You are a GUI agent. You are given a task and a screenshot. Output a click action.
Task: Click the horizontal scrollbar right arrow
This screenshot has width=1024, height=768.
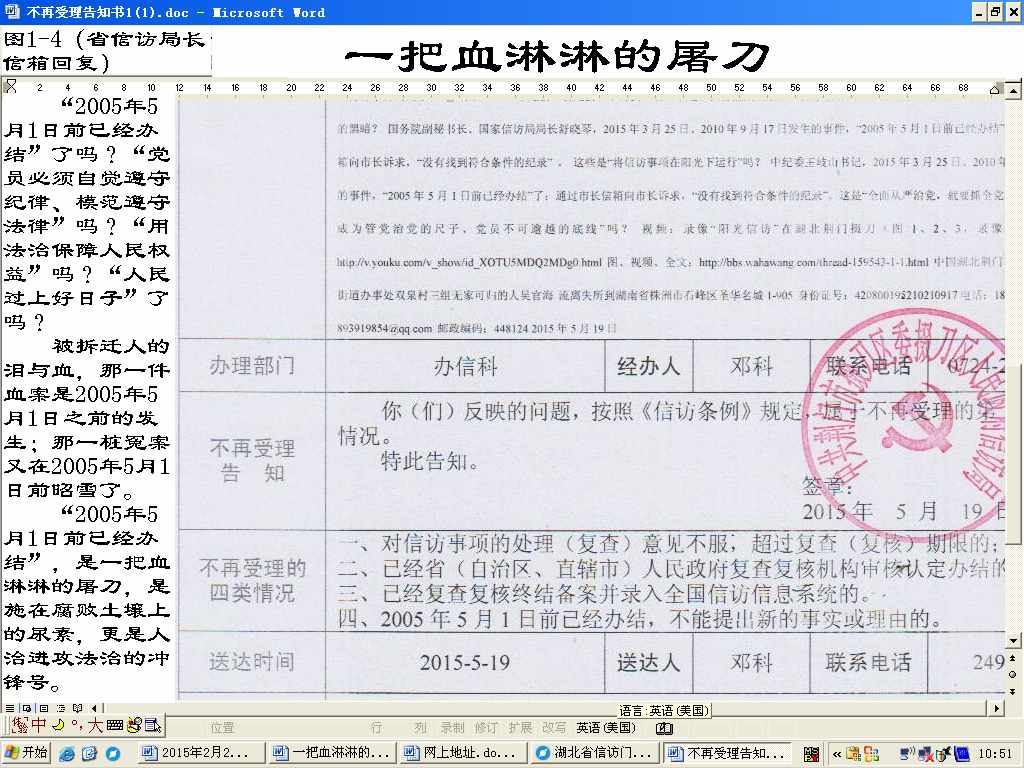pyautogui.click(x=995, y=709)
